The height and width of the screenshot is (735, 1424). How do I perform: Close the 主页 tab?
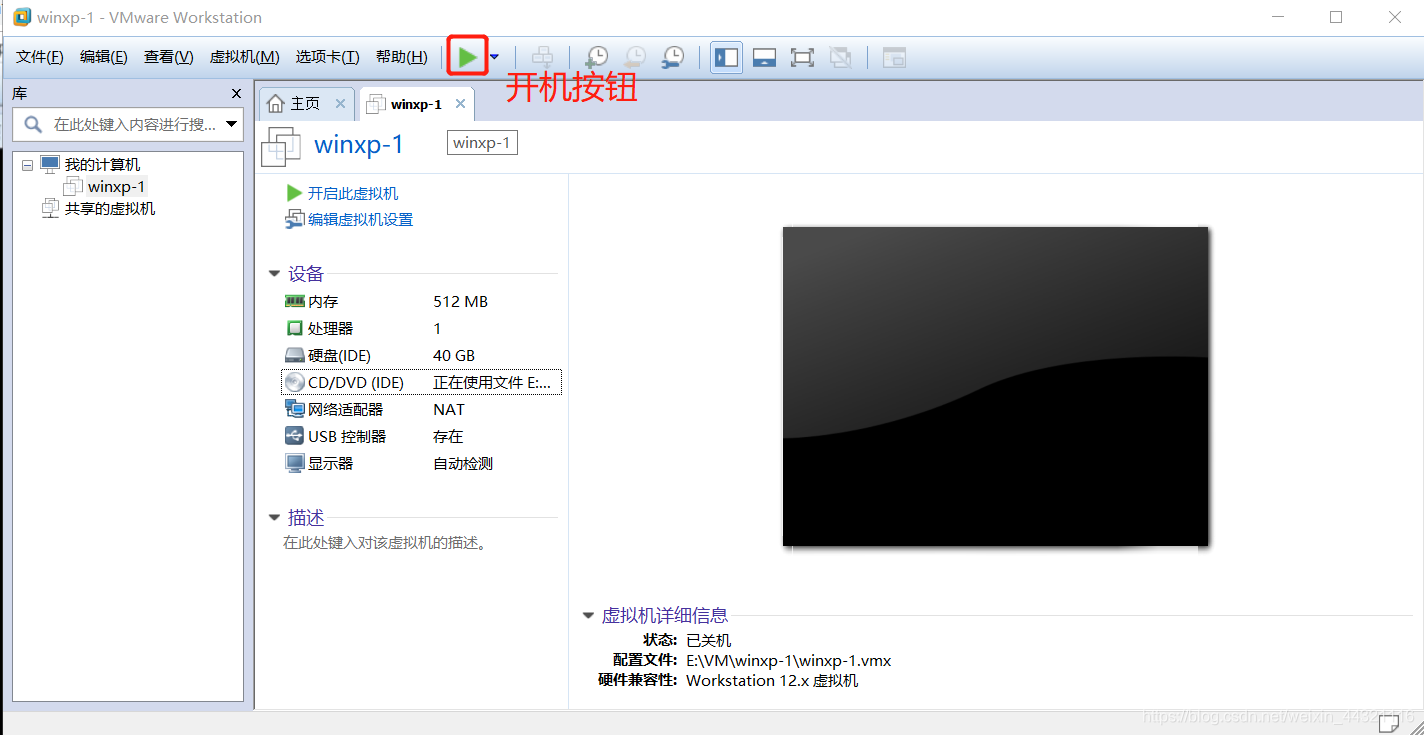click(340, 104)
